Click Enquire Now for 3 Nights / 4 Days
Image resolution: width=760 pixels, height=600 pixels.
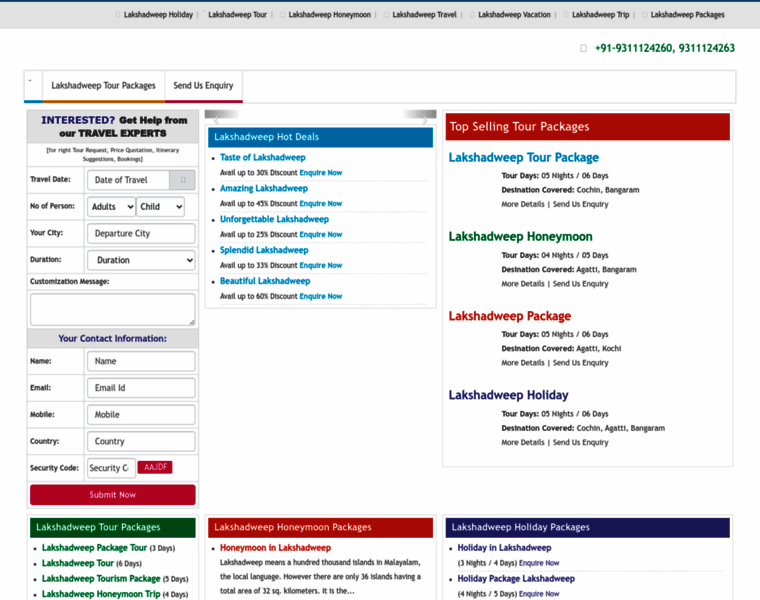pos(539,563)
